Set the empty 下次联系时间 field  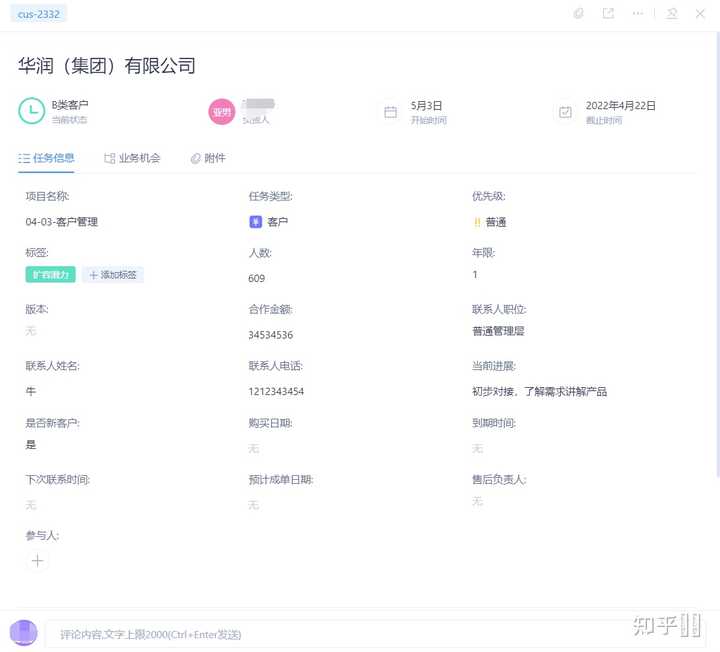pyautogui.click(x=31, y=505)
